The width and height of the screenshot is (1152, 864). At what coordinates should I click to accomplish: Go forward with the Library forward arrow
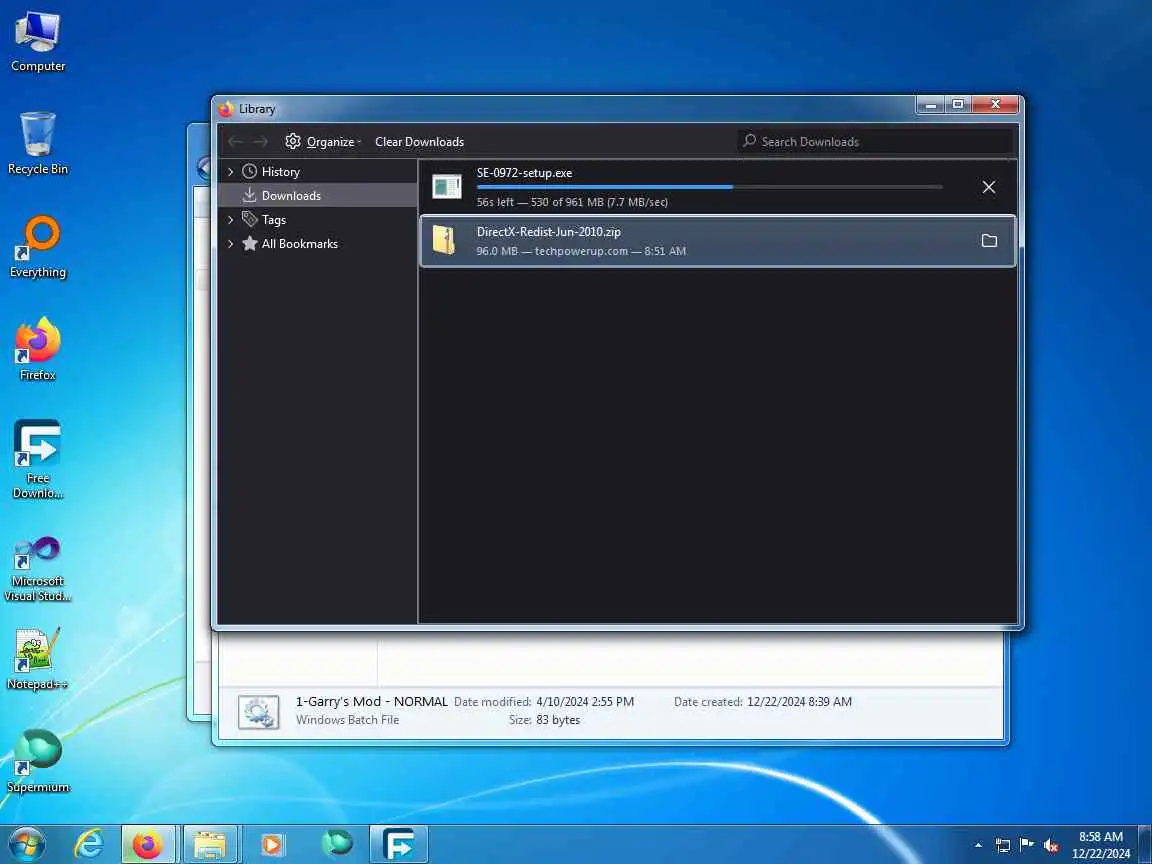[x=260, y=142]
